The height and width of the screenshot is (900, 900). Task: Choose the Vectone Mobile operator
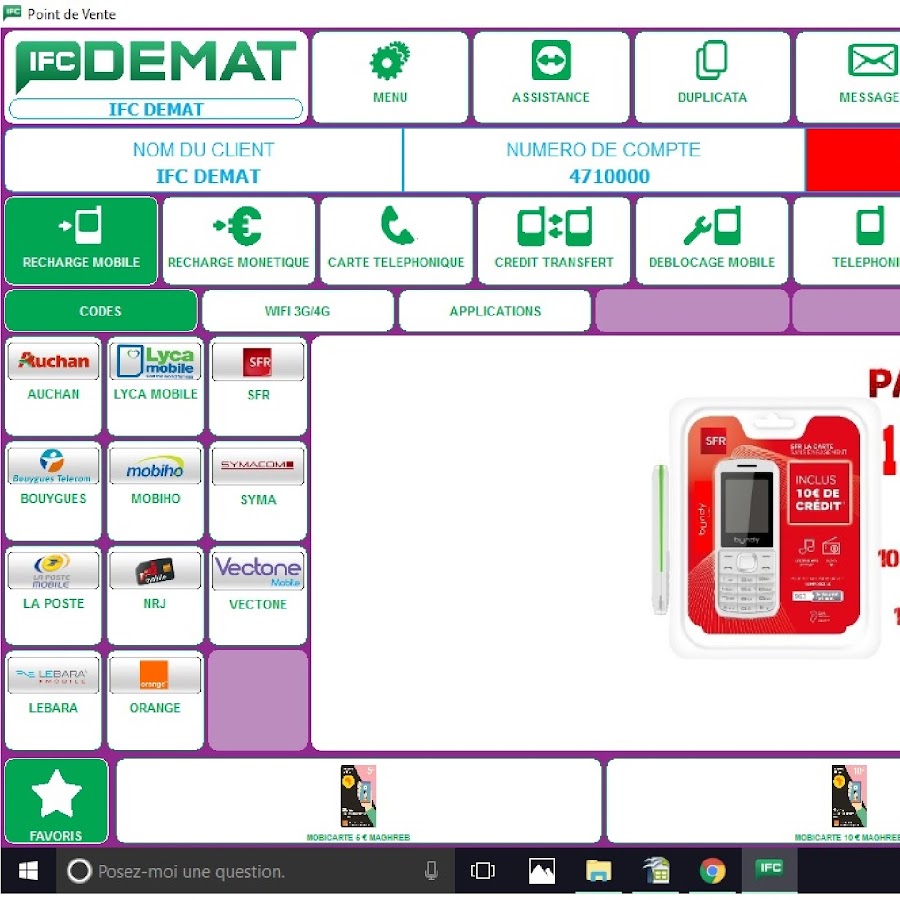[258, 596]
